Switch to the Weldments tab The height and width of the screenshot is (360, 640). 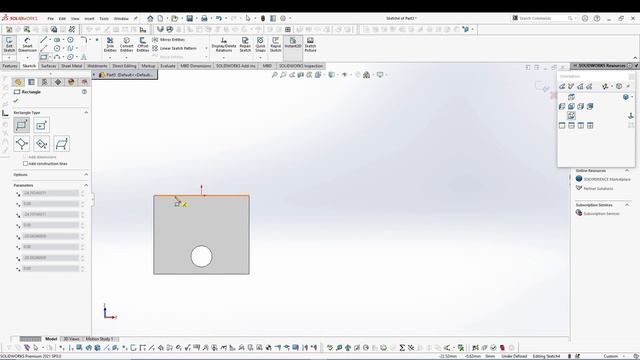coord(97,66)
